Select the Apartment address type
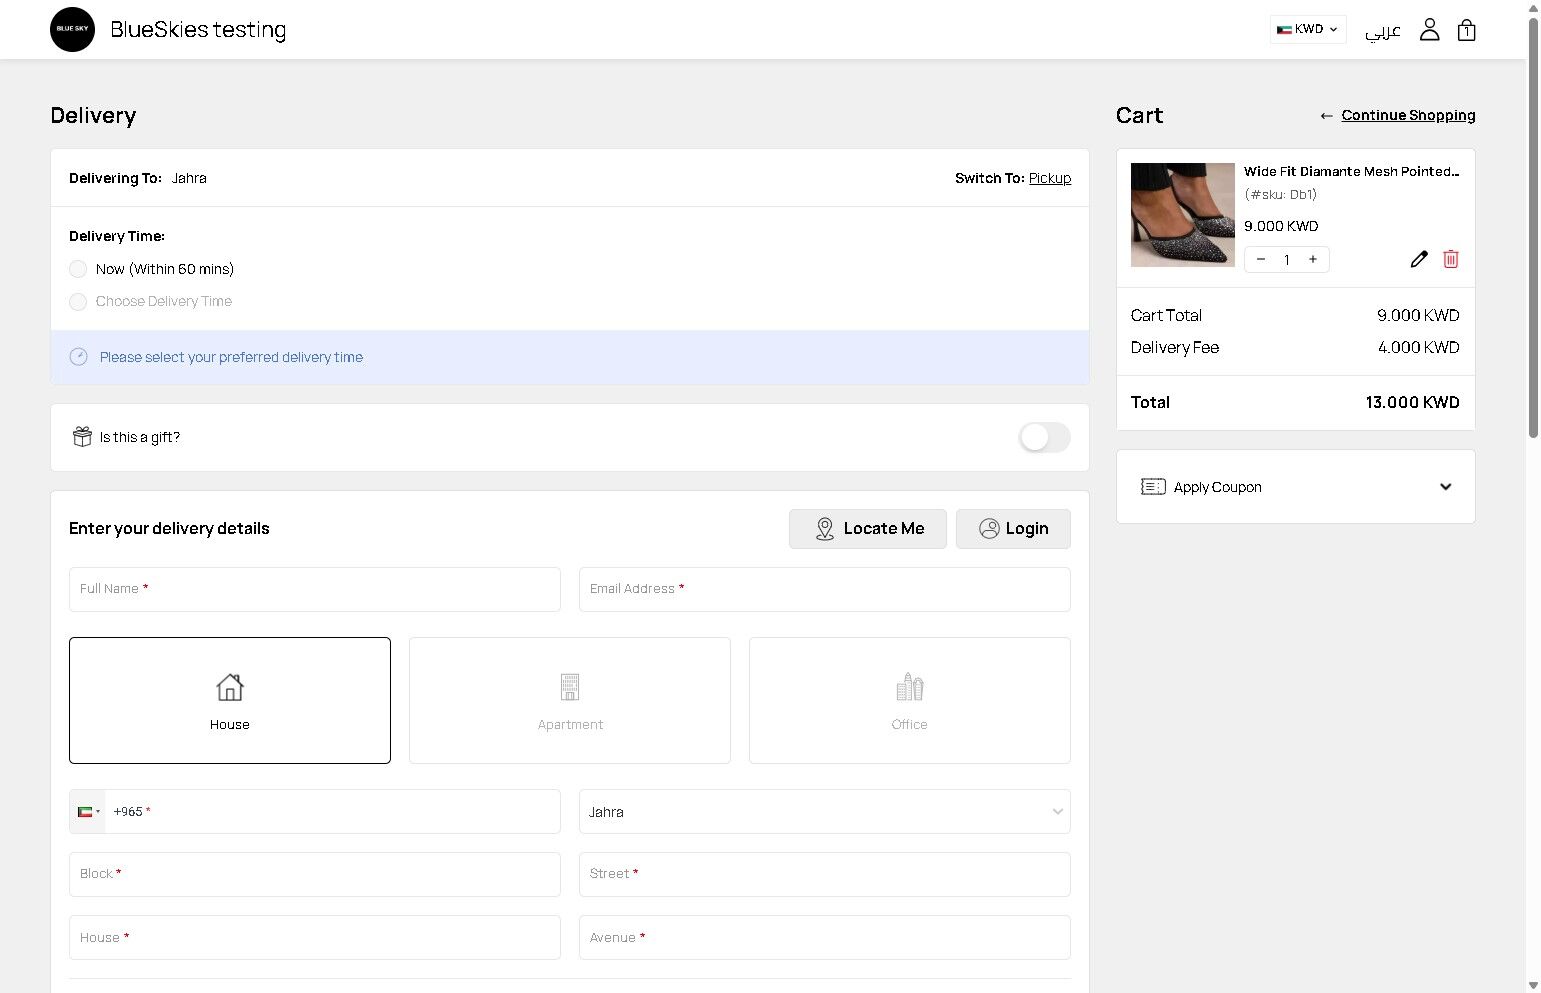Viewport: 1541px width, 993px height. [x=570, y=700]
